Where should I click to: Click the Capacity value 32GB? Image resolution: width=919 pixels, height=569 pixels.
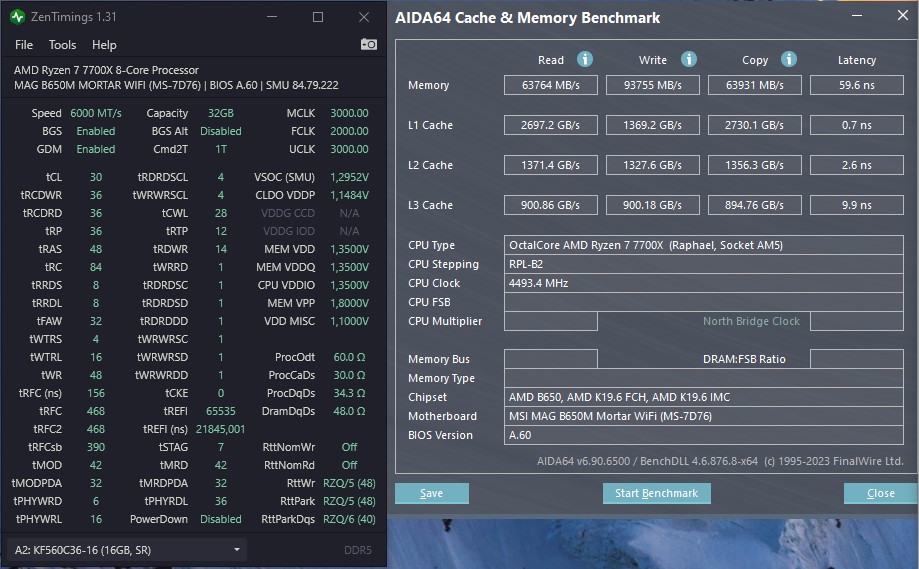click(x=220, y=113)
